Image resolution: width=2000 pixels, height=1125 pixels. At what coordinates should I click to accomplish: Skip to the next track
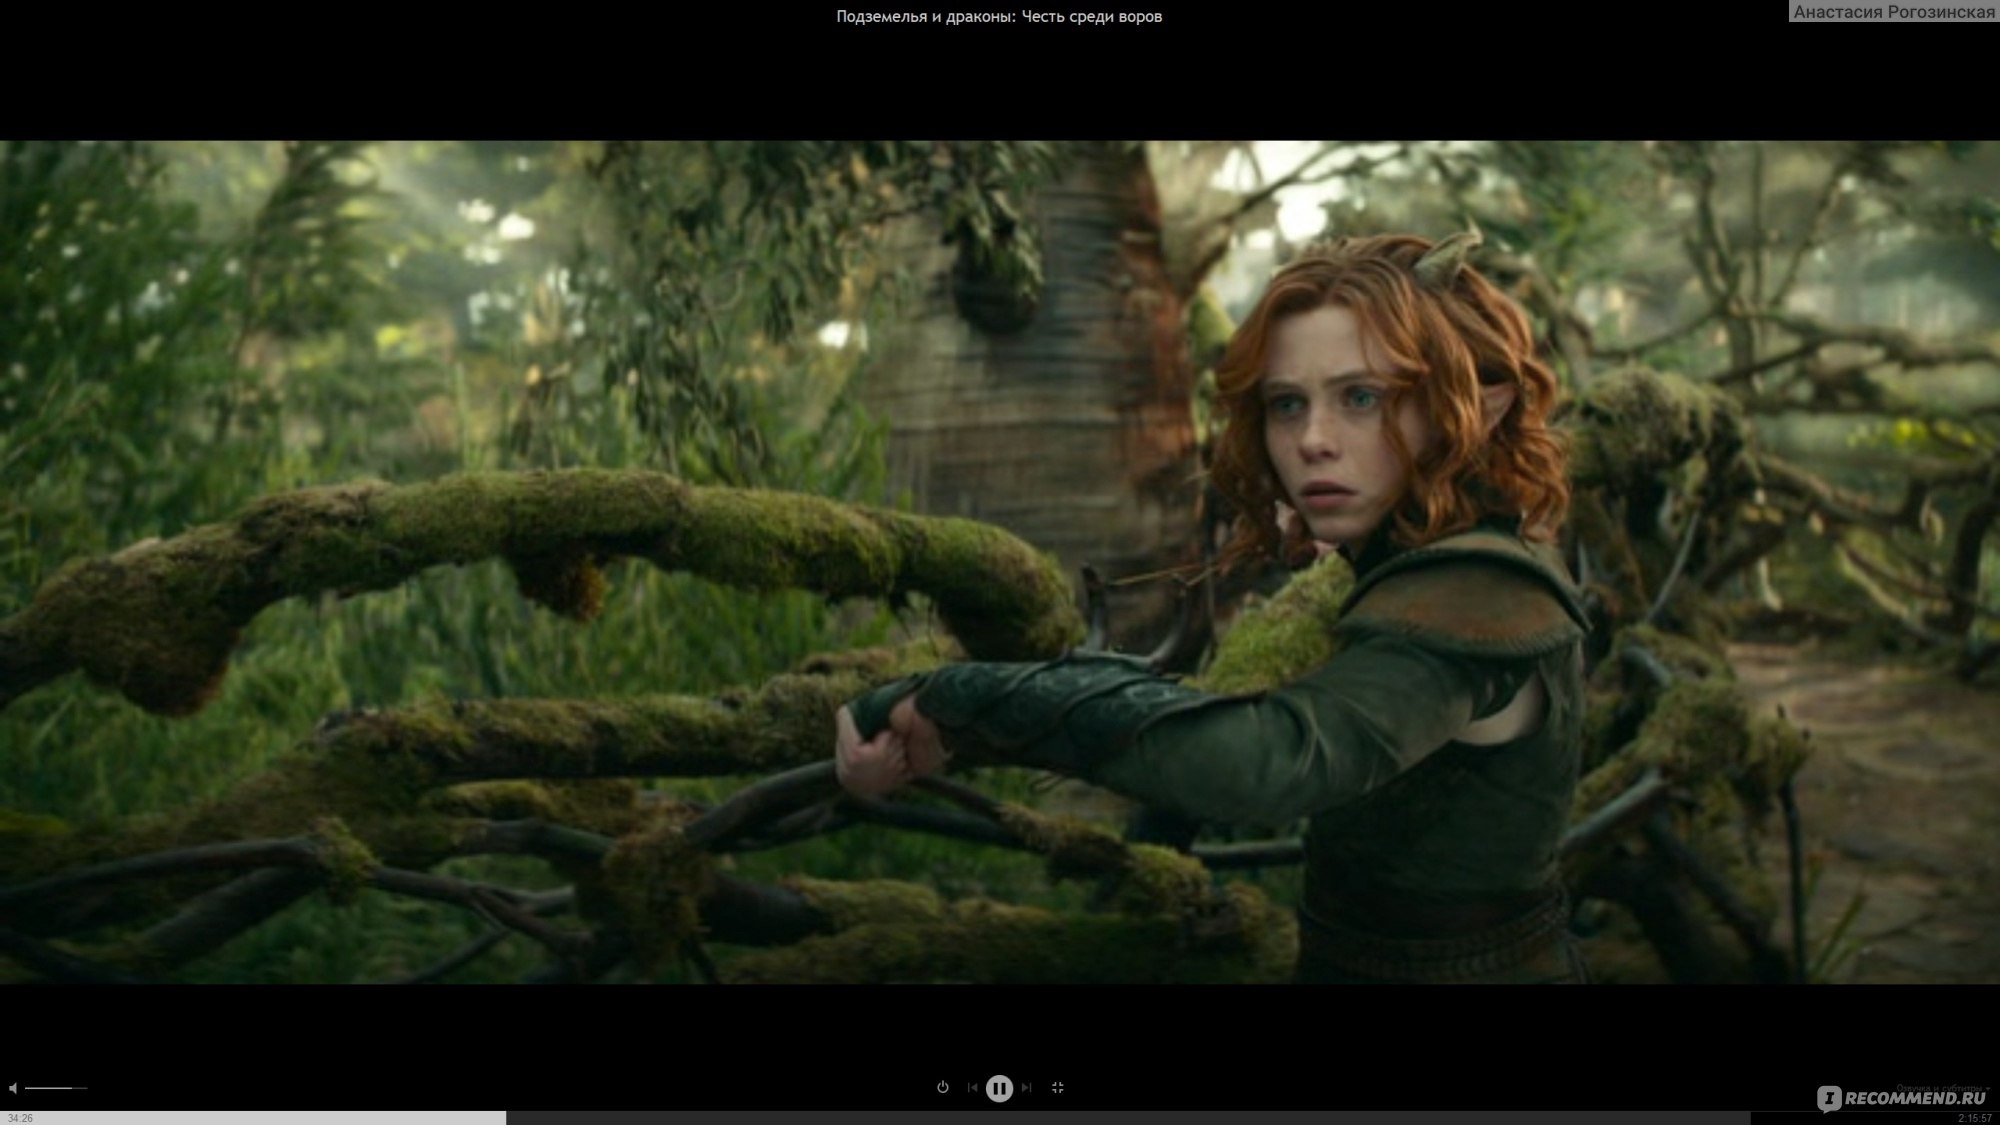(1026, 1088)
